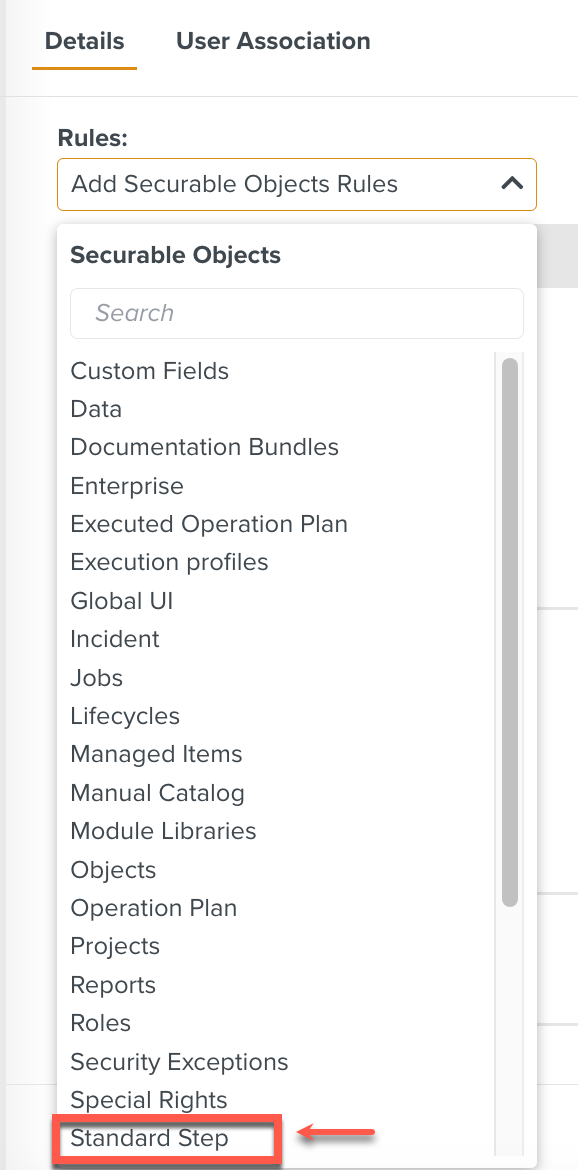Select Custom Fields securable object
The height and width of the screenshot is (1170, 578).
point(149,370)
